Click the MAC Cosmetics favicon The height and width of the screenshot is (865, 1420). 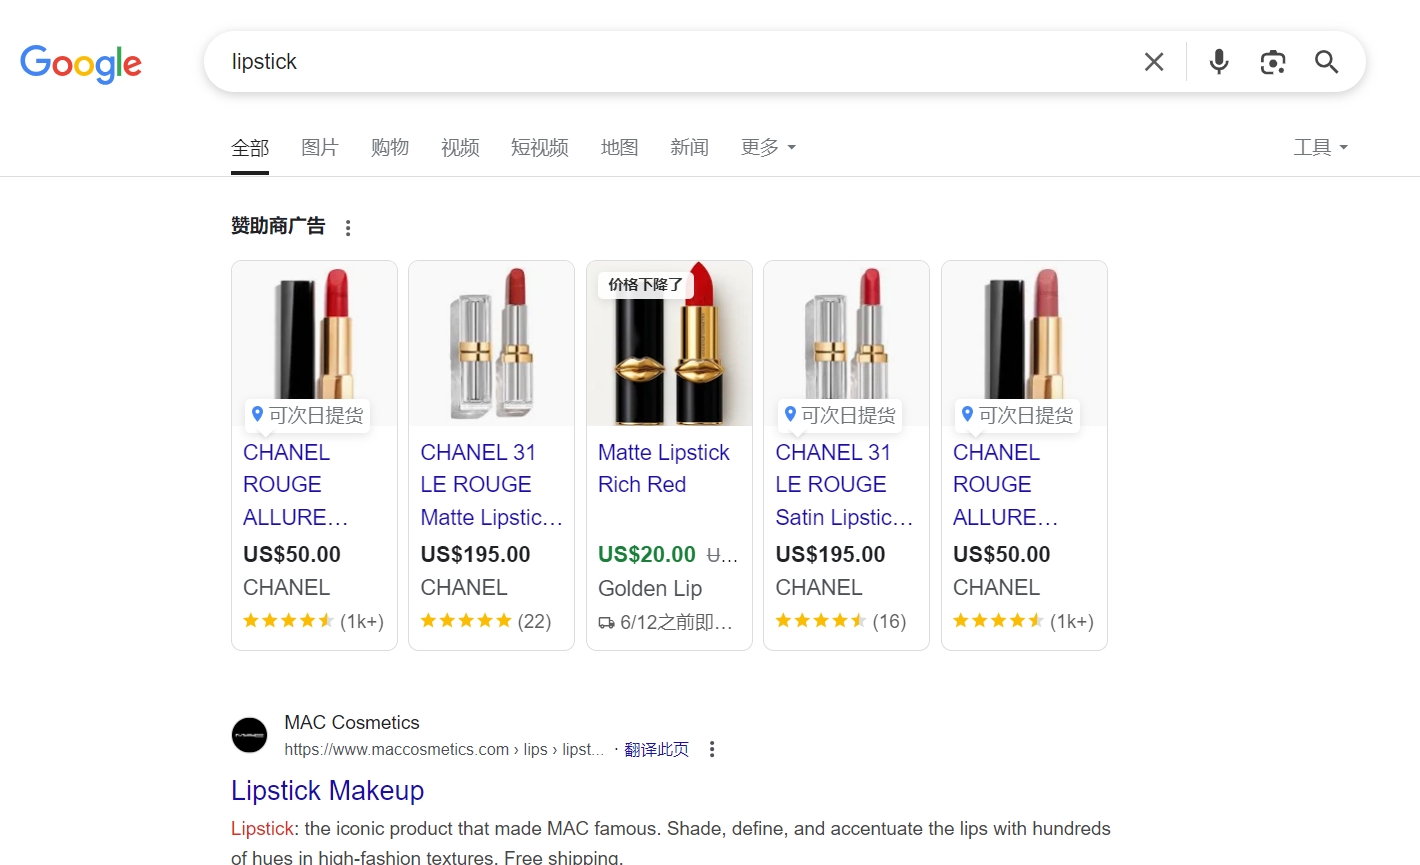(249, 735)
